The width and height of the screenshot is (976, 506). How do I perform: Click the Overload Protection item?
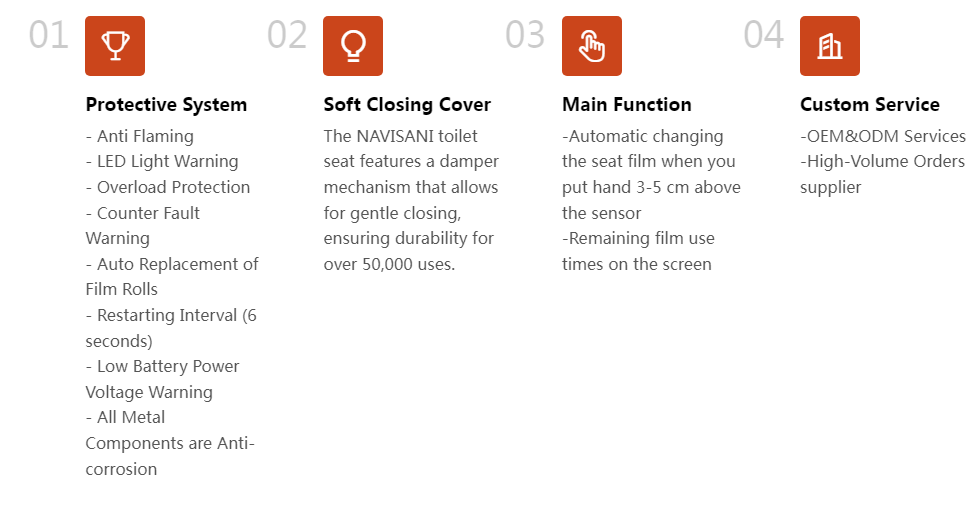[168, 187]
